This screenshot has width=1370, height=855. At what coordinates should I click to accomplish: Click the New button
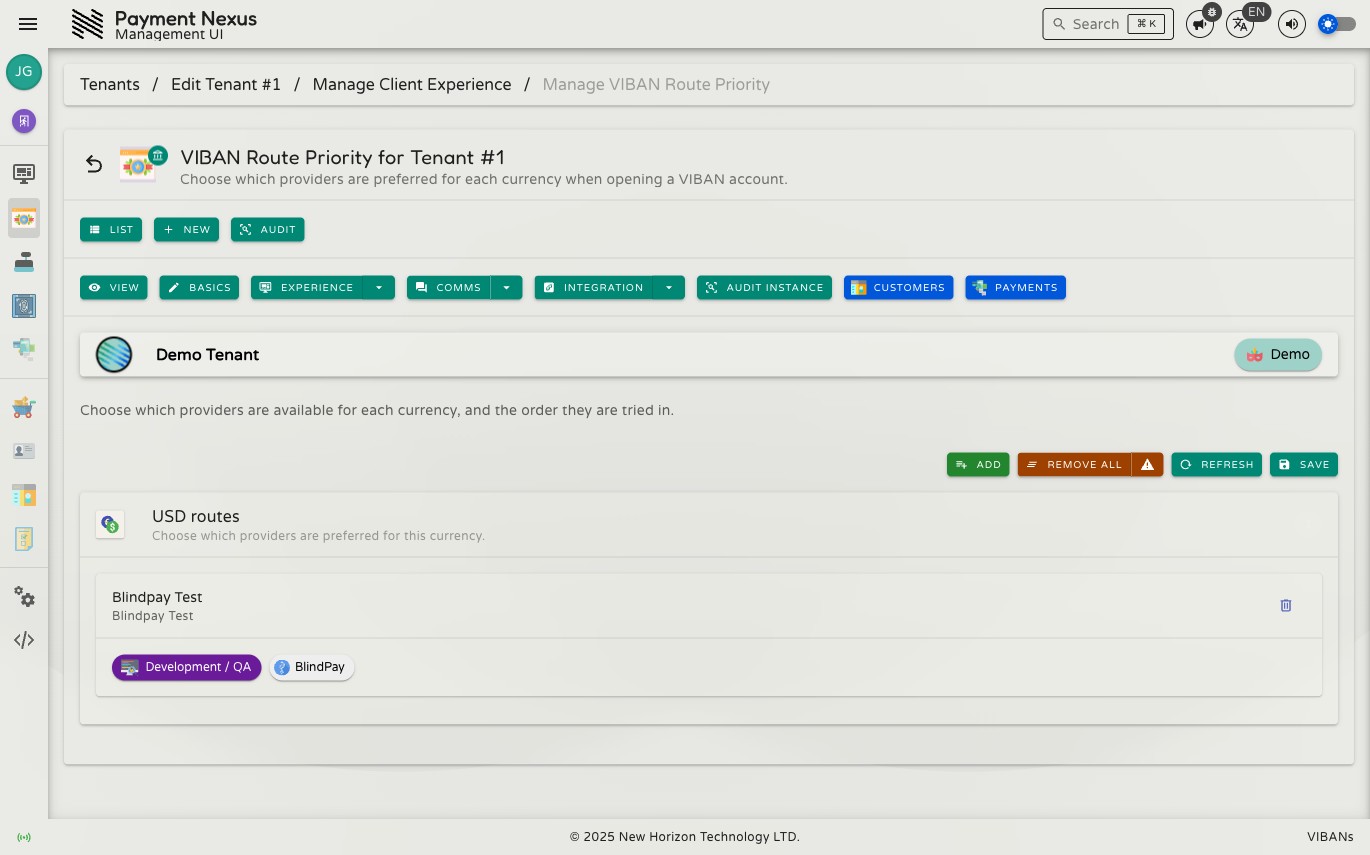(186, 229)
